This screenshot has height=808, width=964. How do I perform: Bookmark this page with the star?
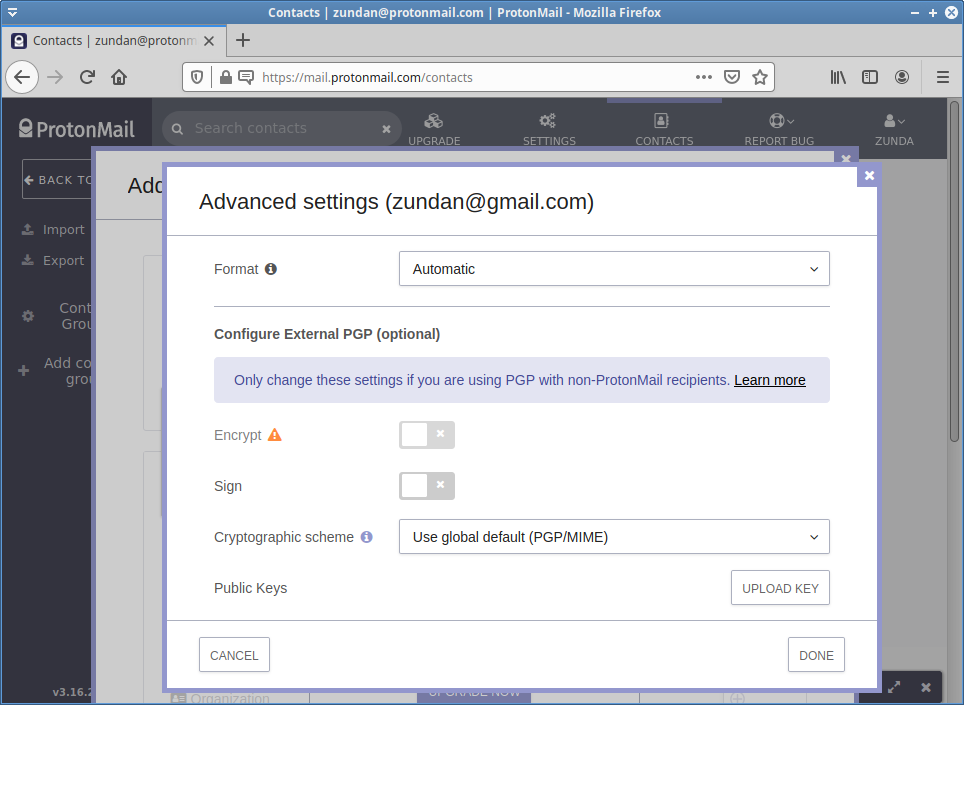(x=760, y=77)
